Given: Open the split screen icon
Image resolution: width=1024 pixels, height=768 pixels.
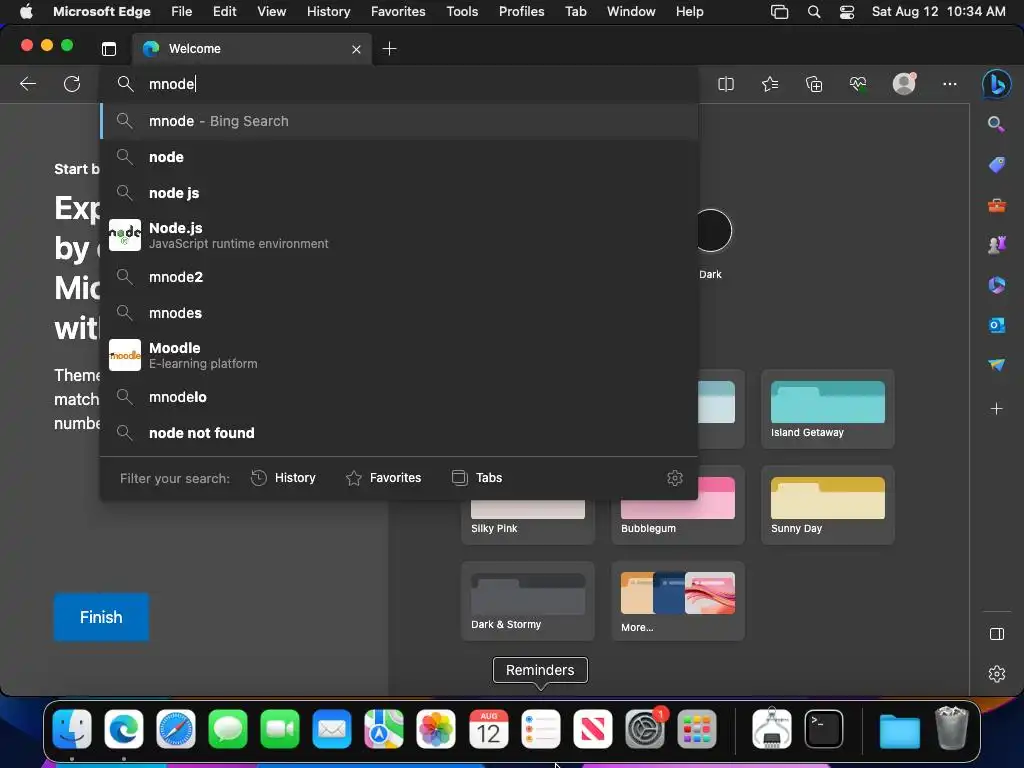Looking at the screenshot, I should [x=726, y=84].
